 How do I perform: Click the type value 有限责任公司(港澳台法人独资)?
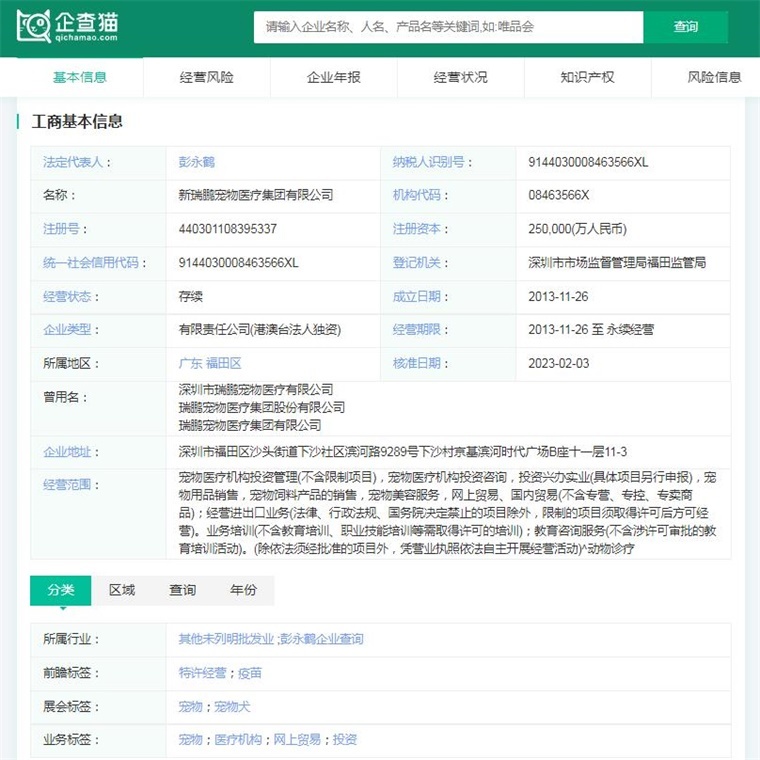click(x=259, y=330)
